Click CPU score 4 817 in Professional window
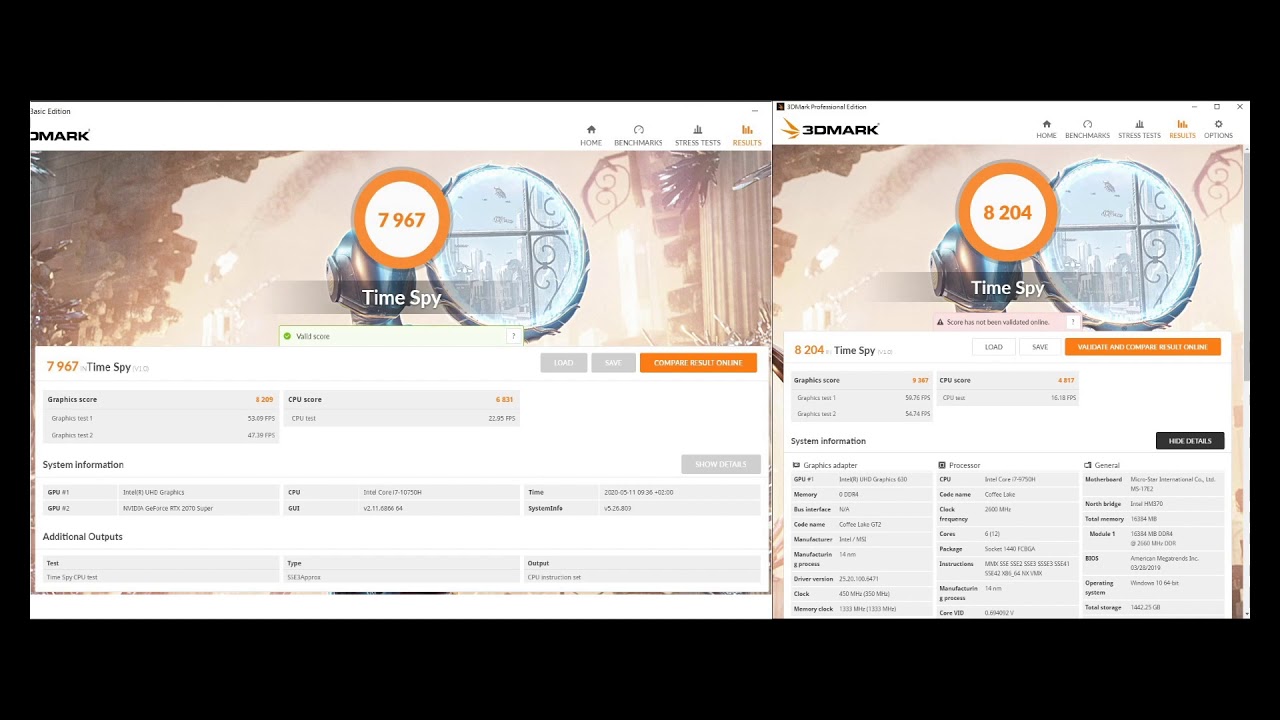The image size is (1280, 720). [x=1007, y=380]
